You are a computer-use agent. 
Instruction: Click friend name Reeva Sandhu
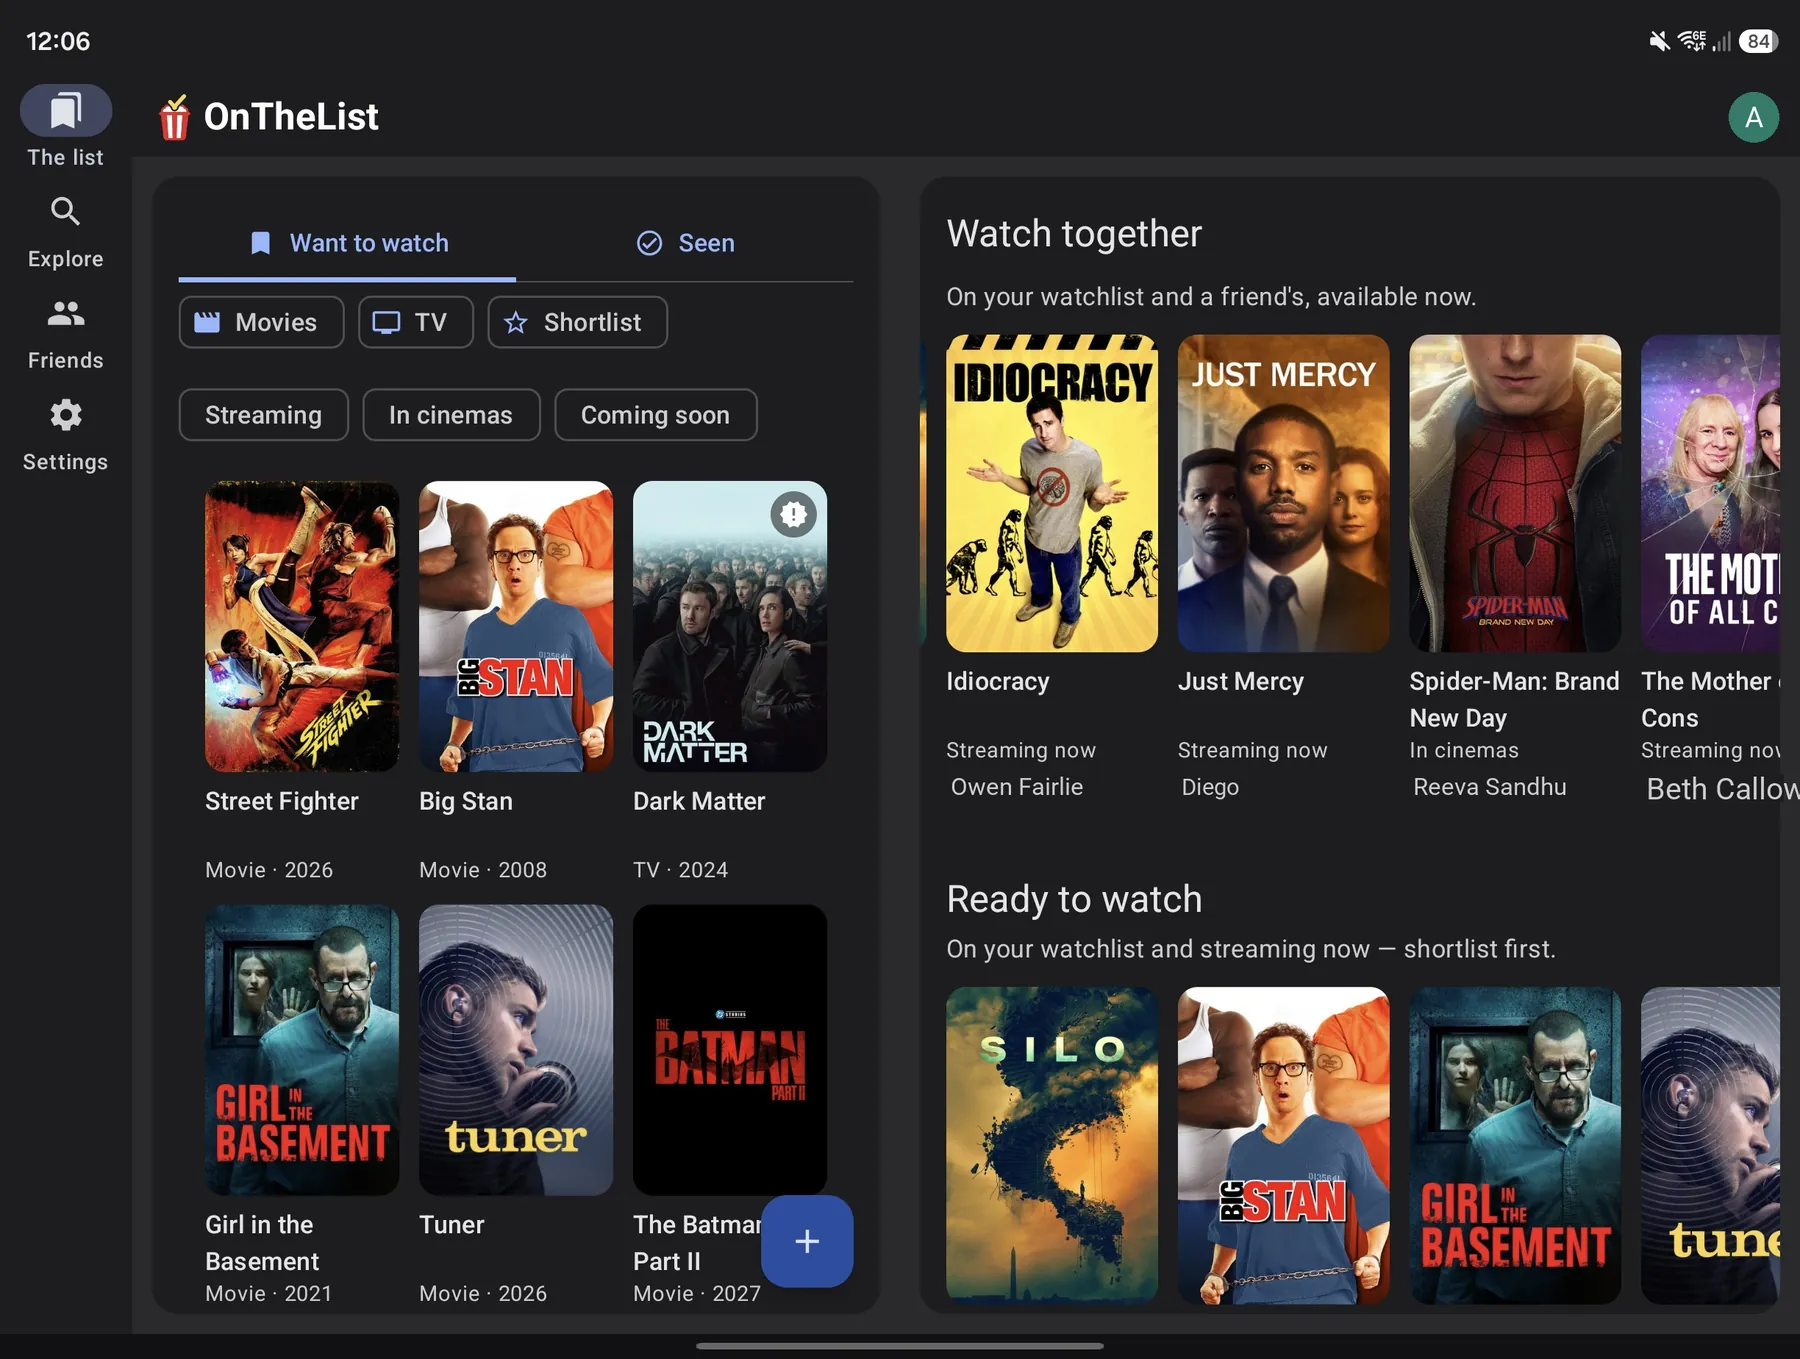click(1489, 787)
